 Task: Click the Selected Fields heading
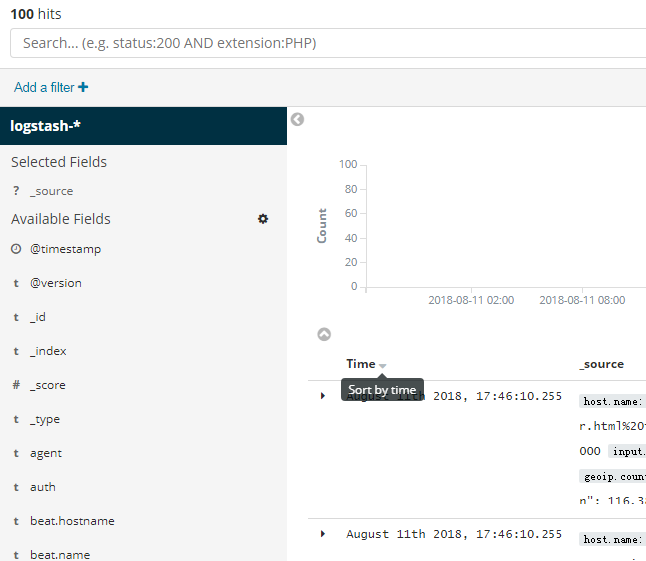[x=59, y=162]
